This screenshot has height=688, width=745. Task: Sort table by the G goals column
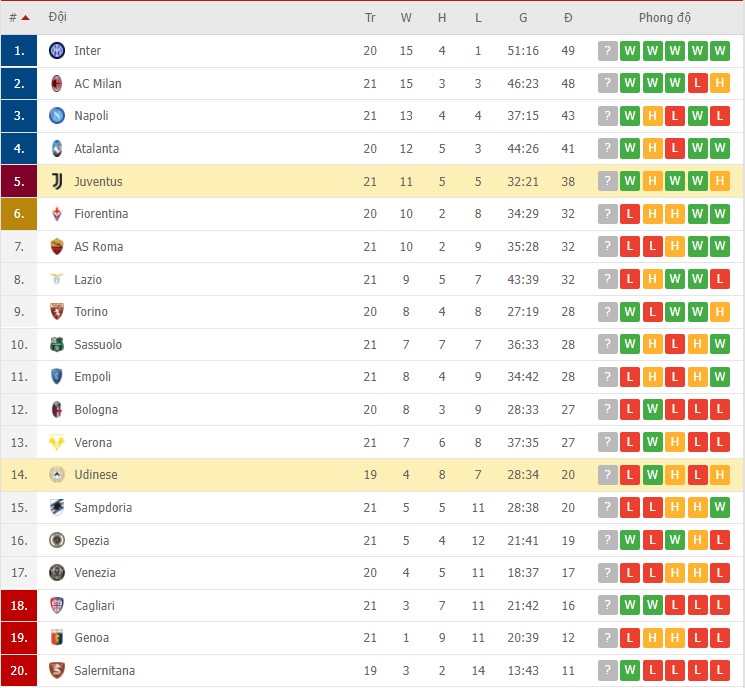click(x=523, y=17)
